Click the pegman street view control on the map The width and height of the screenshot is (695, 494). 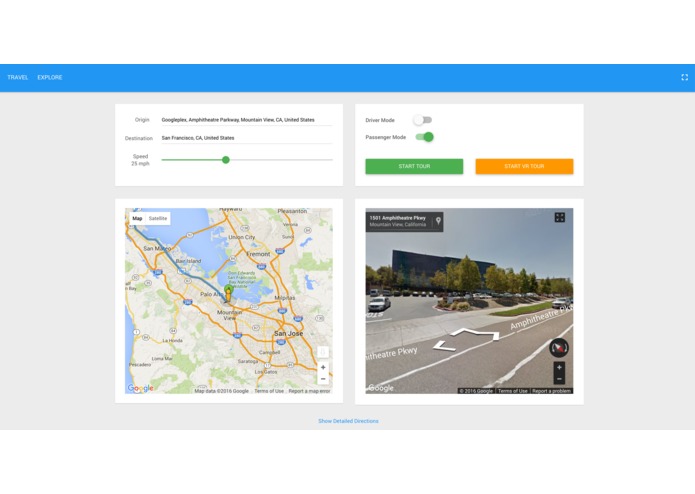coord(323,352)
